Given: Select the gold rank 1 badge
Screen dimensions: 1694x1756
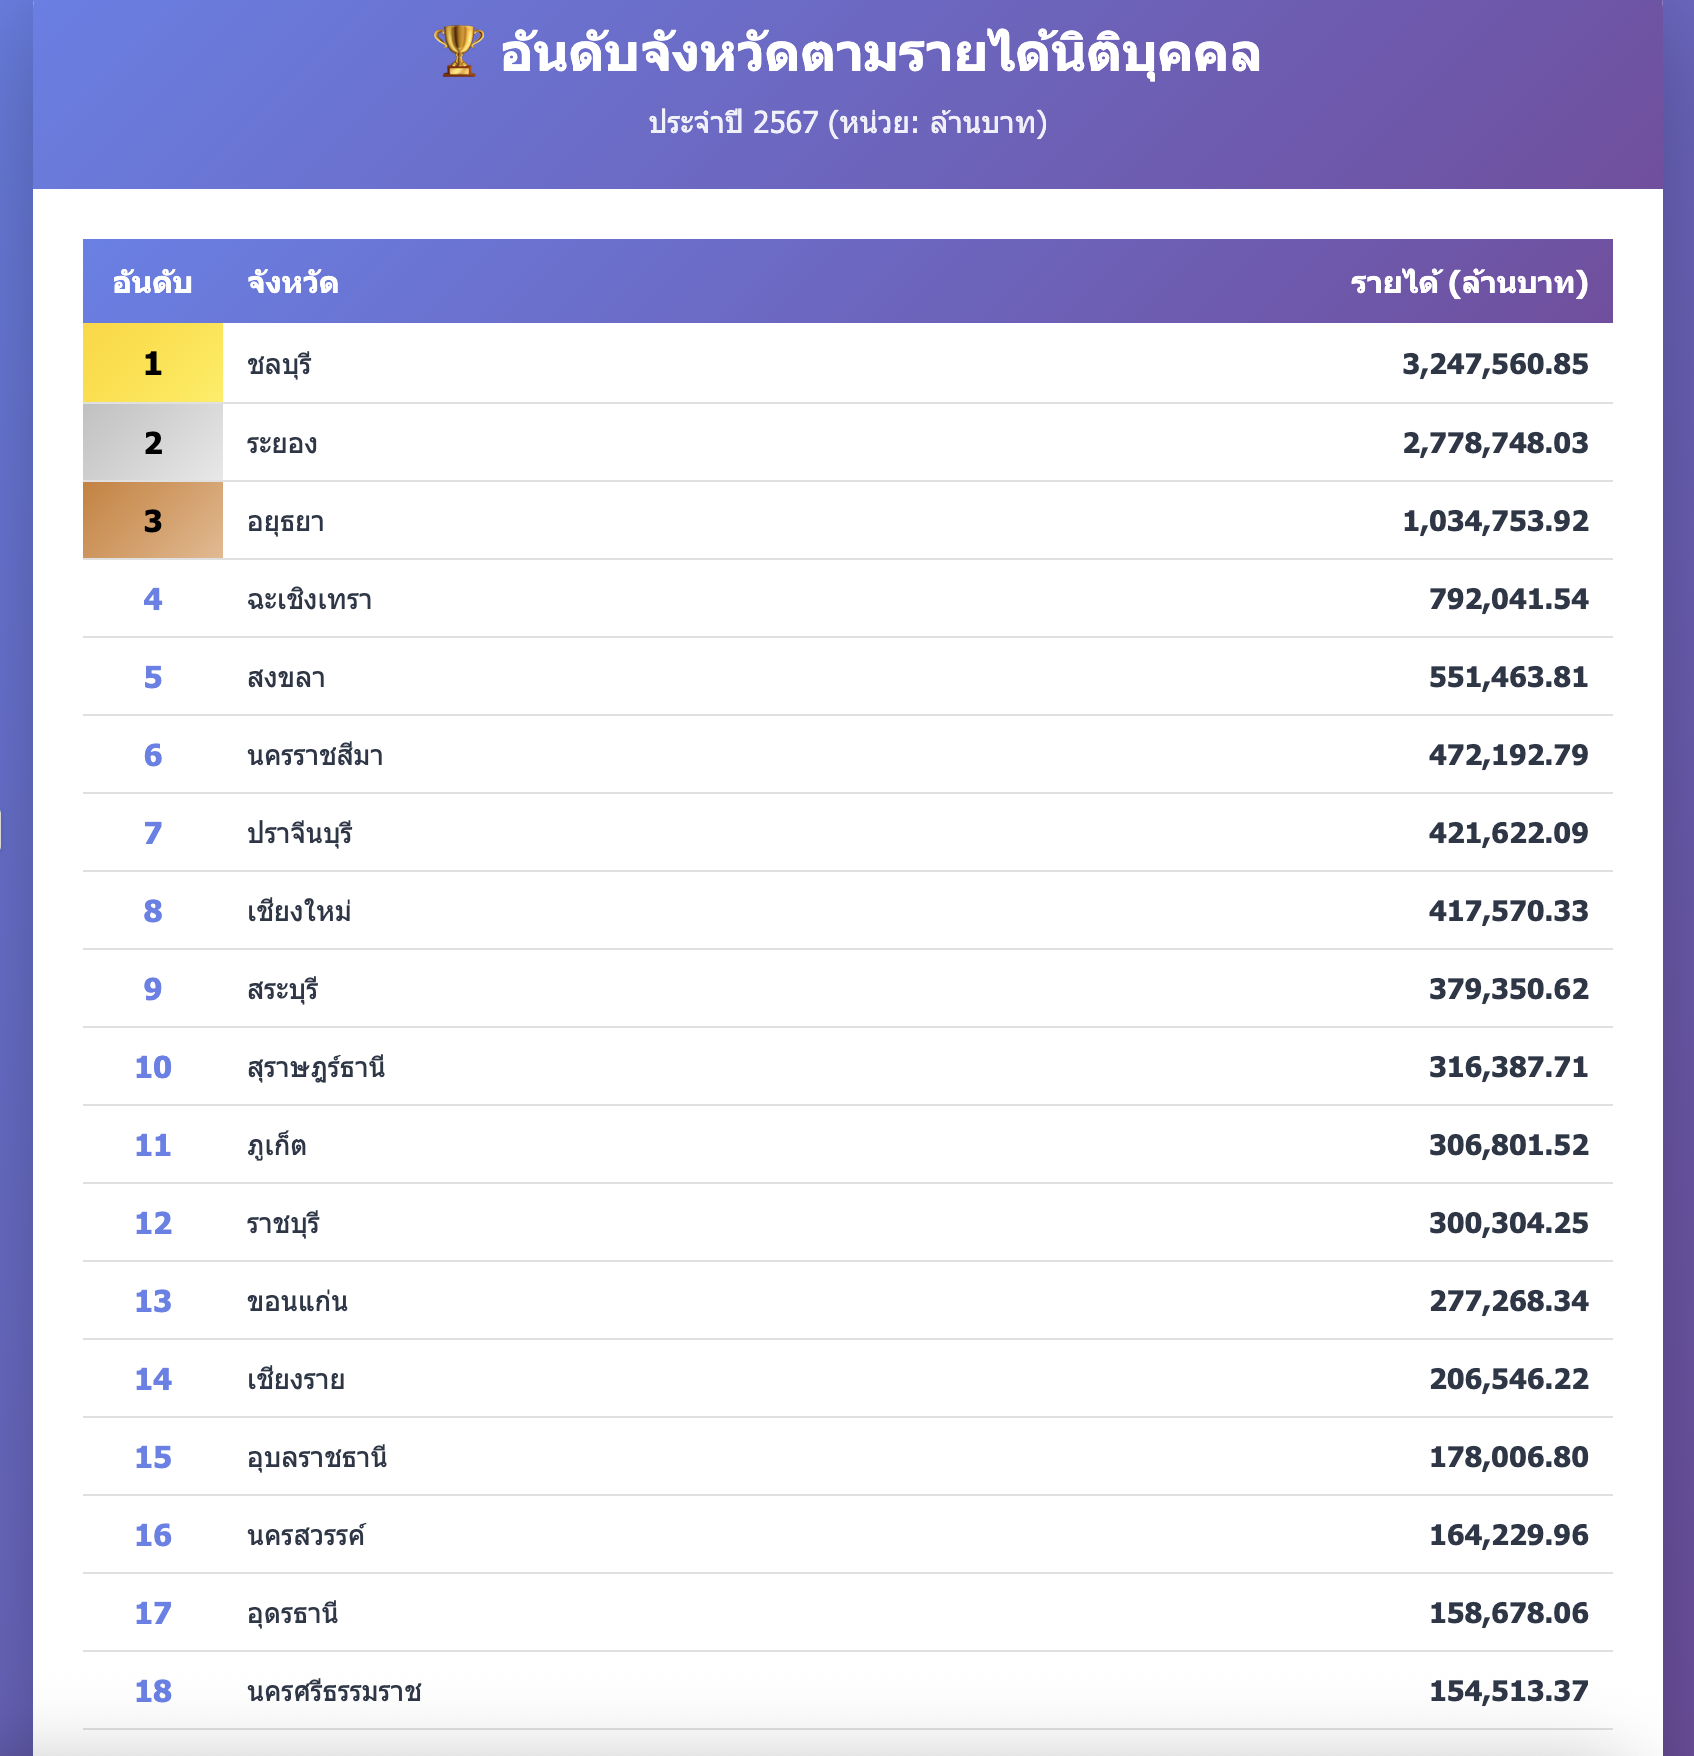Looking at the screenshot, I should pos(153,363).
